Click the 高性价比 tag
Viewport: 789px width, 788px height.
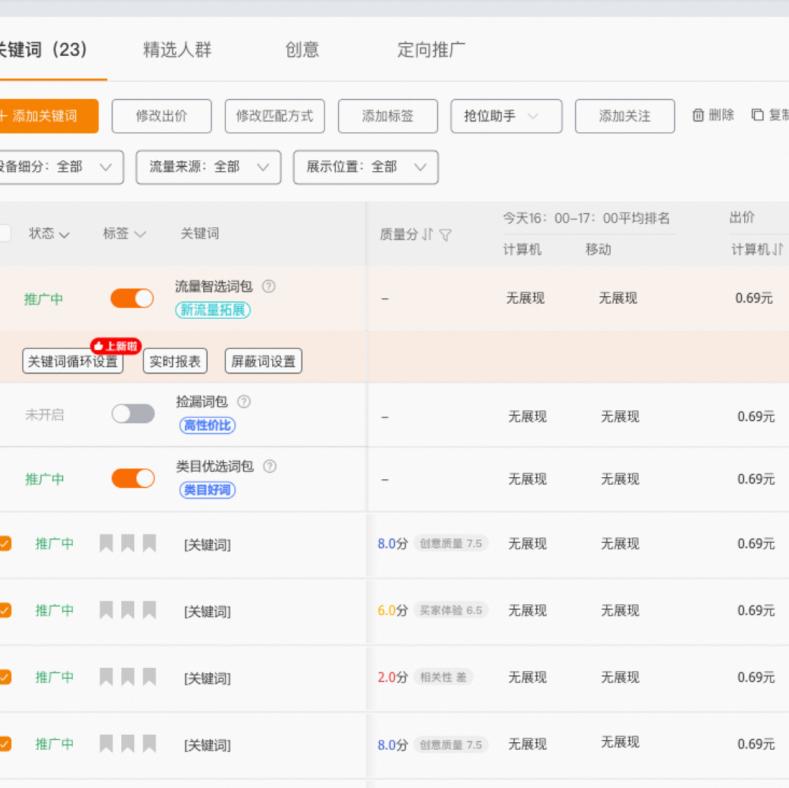[207, 425]
